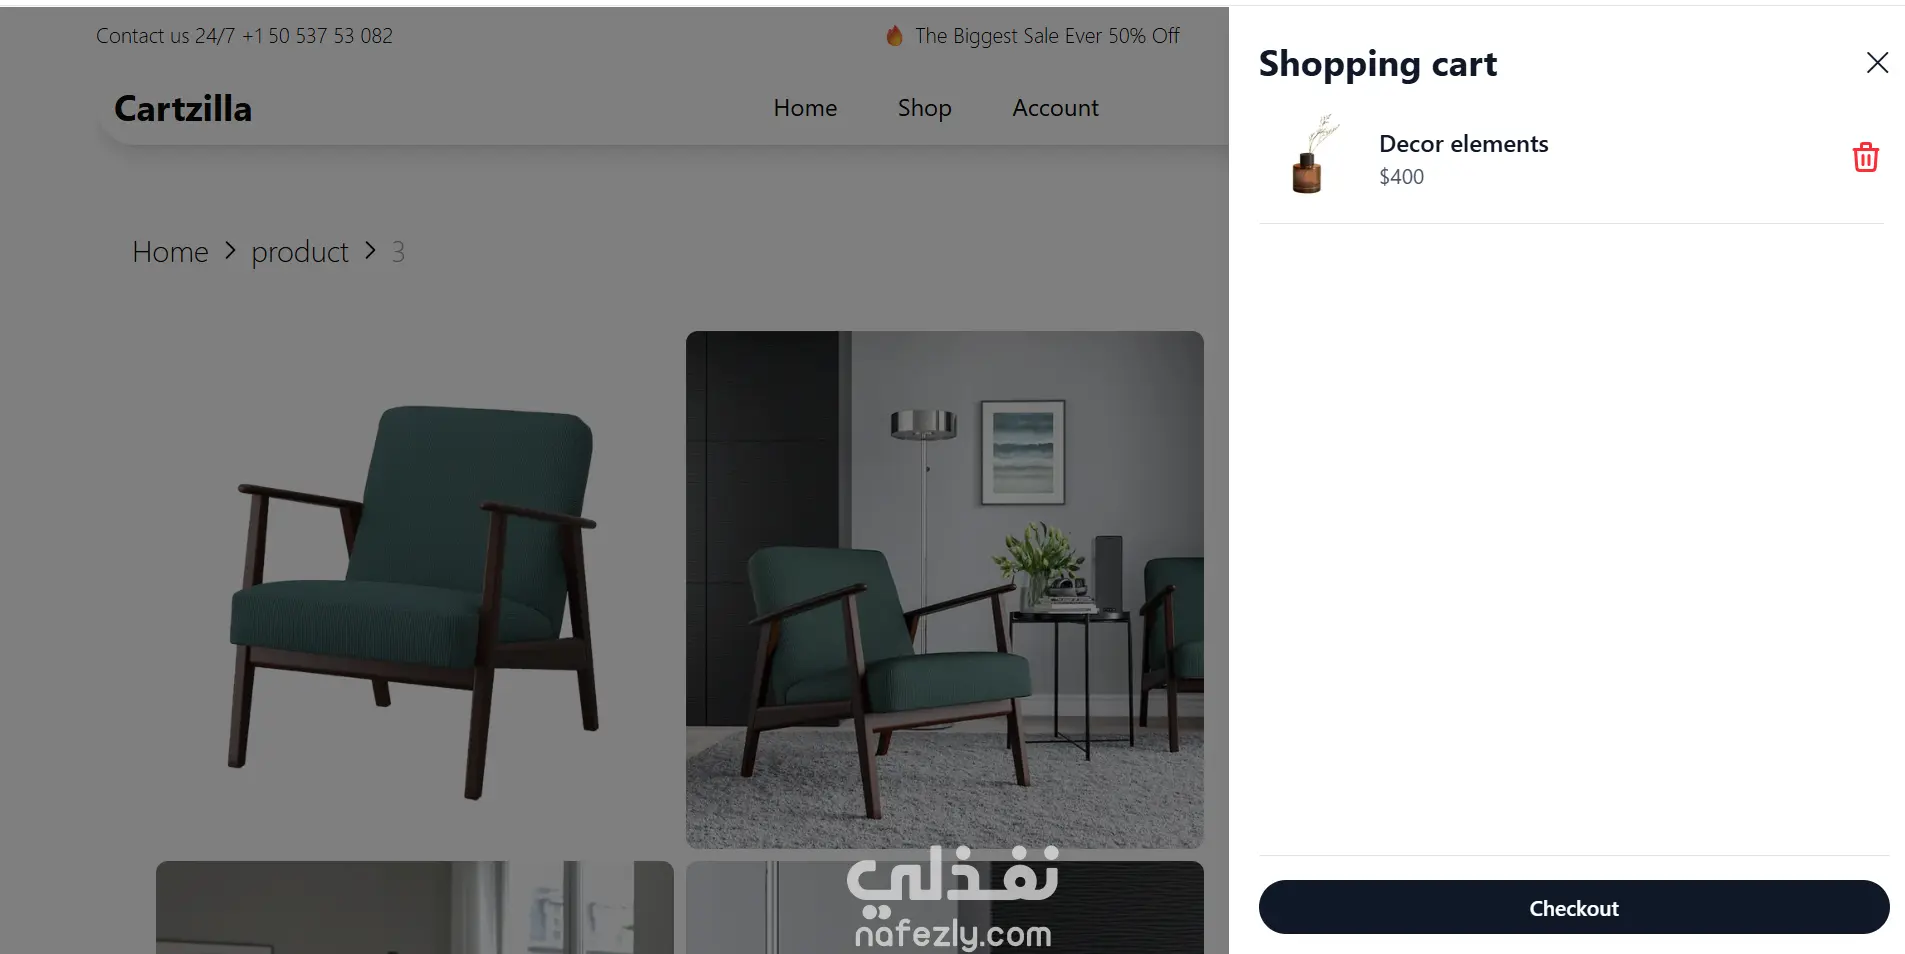Viewport: 1905px width, 954px height.
Task: Click the Cartzilla logo
Action: [x=183, y=108]
